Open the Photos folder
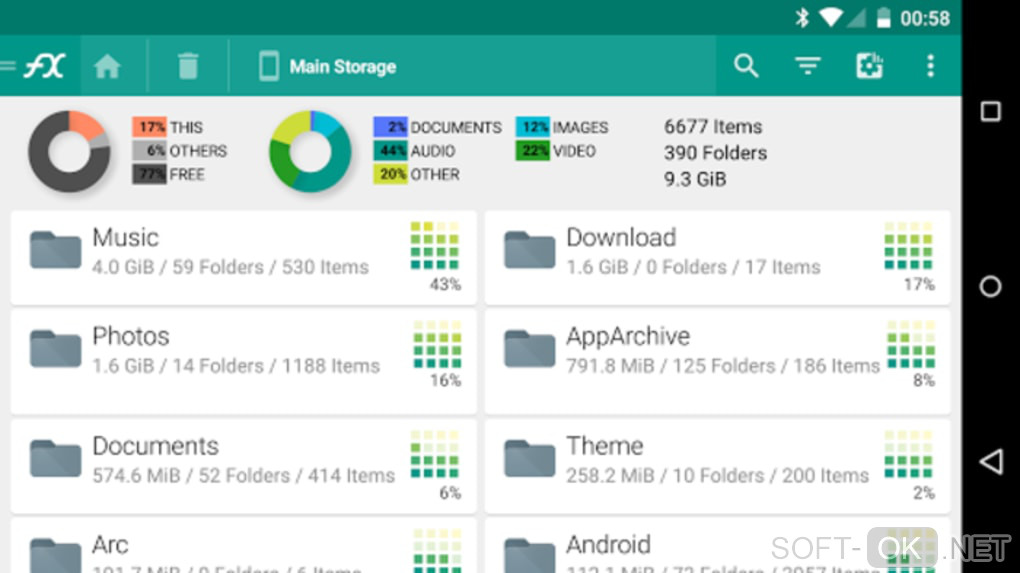The width and height of the screenshot is (1020, 573). click(243, 361)
